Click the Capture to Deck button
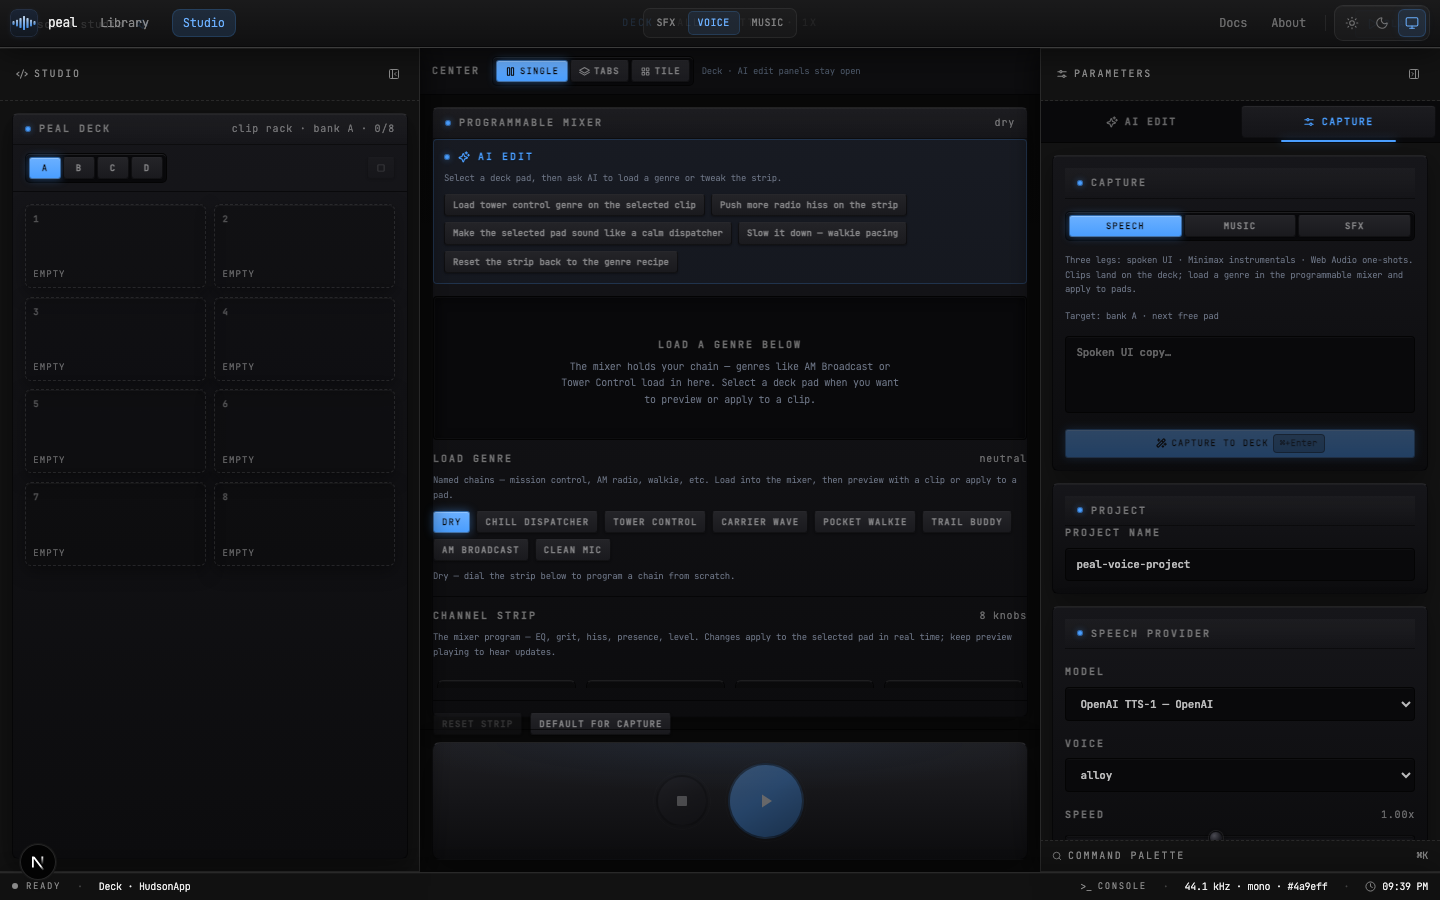 1240,443
